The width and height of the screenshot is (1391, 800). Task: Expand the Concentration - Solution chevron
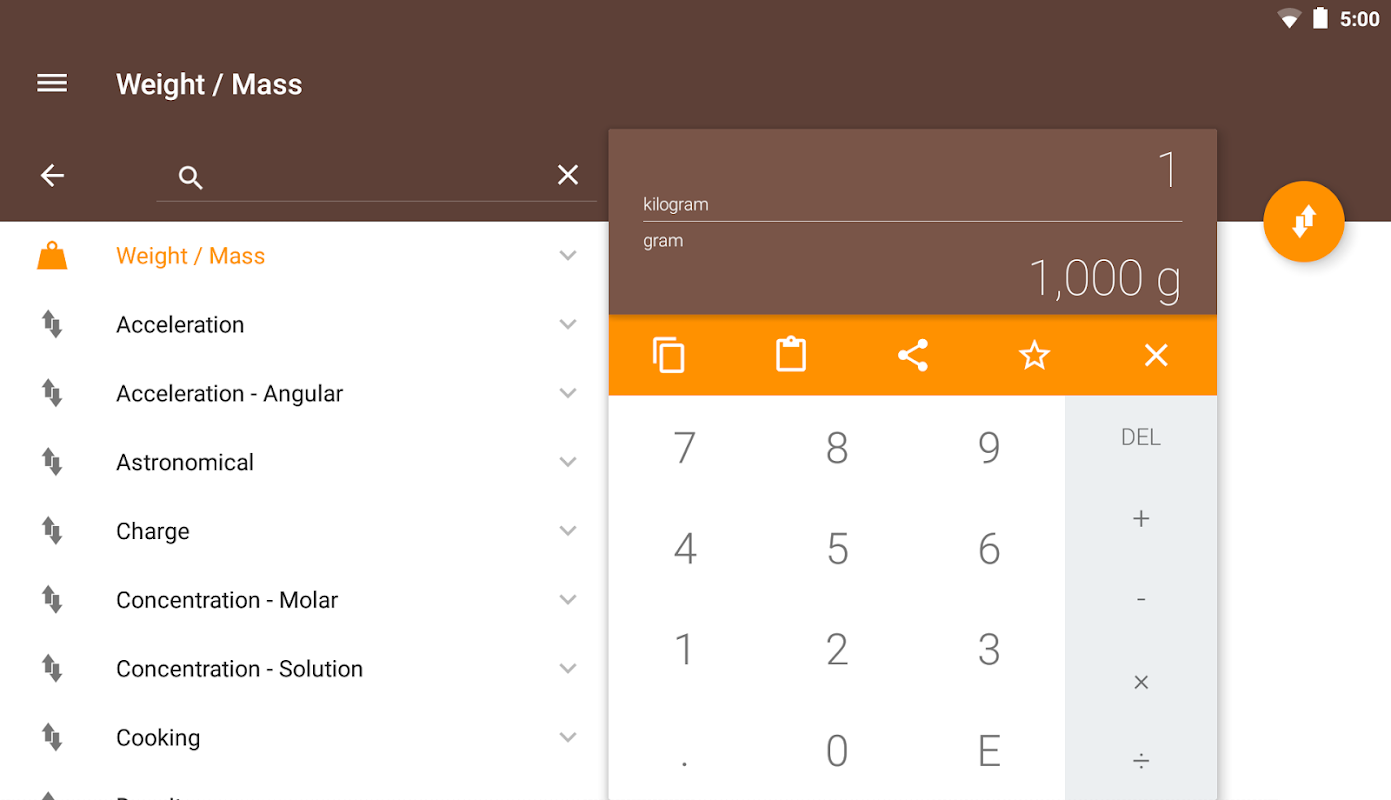(x=568, y=668)
